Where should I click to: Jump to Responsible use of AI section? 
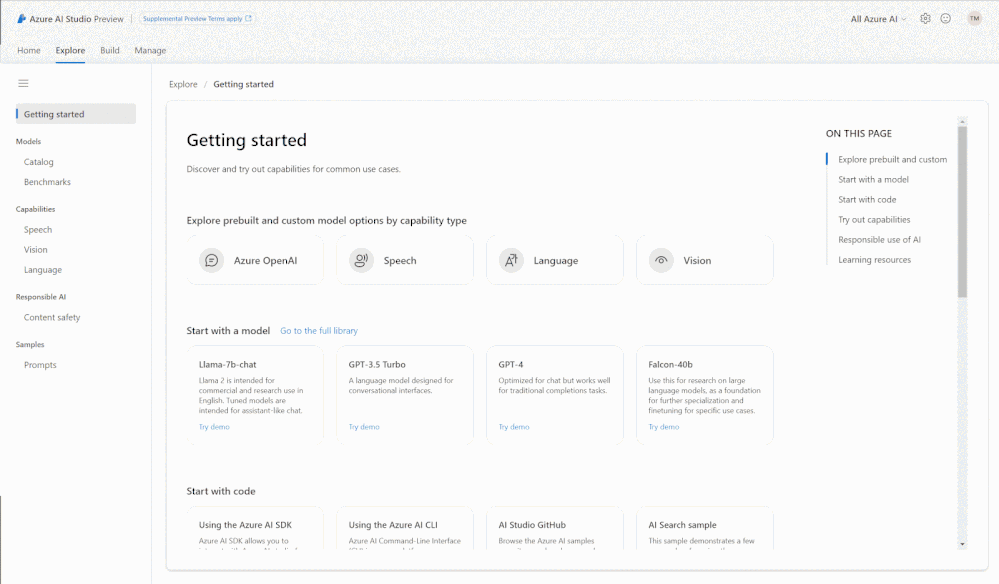coord(879,240)
